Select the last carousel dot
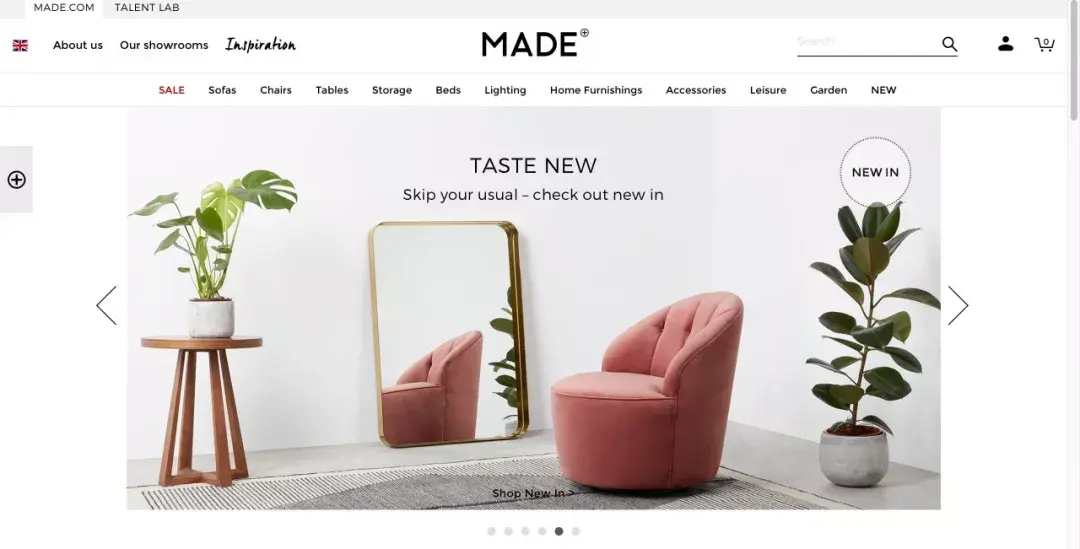Screen dimensions: 1080x549 (576, 531)
